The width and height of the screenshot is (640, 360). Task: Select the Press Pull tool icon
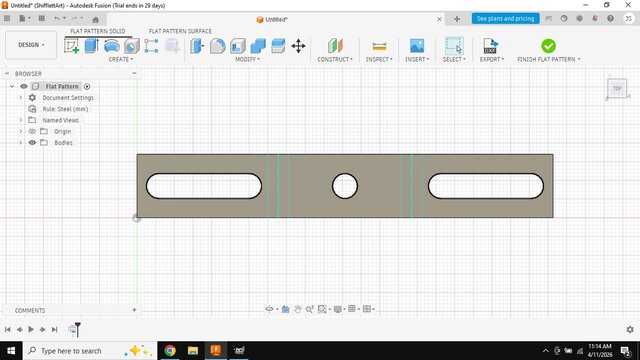pyautogui.click(x=197, y=46)
